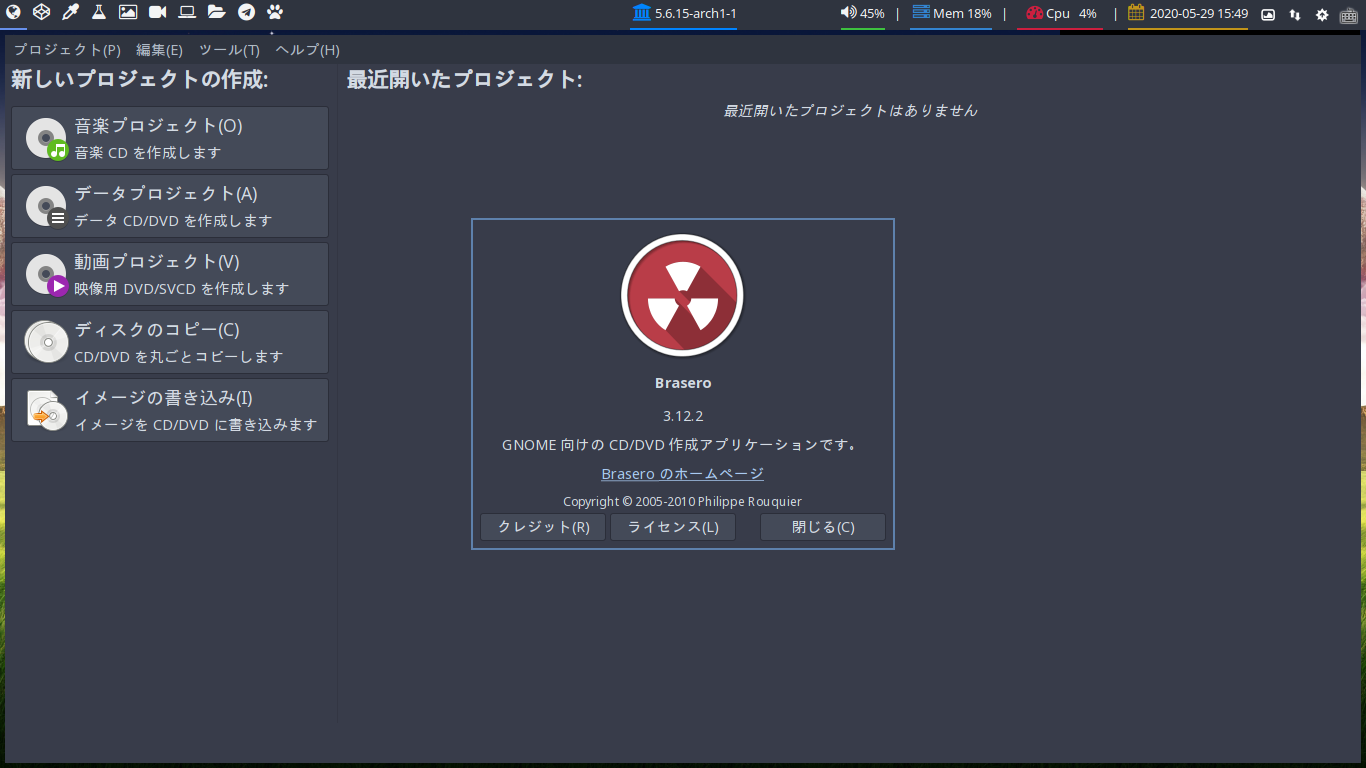Click the open folder icon in the top panel
This screenshot has width=1366, height=768.
click(x=216, y=13)
